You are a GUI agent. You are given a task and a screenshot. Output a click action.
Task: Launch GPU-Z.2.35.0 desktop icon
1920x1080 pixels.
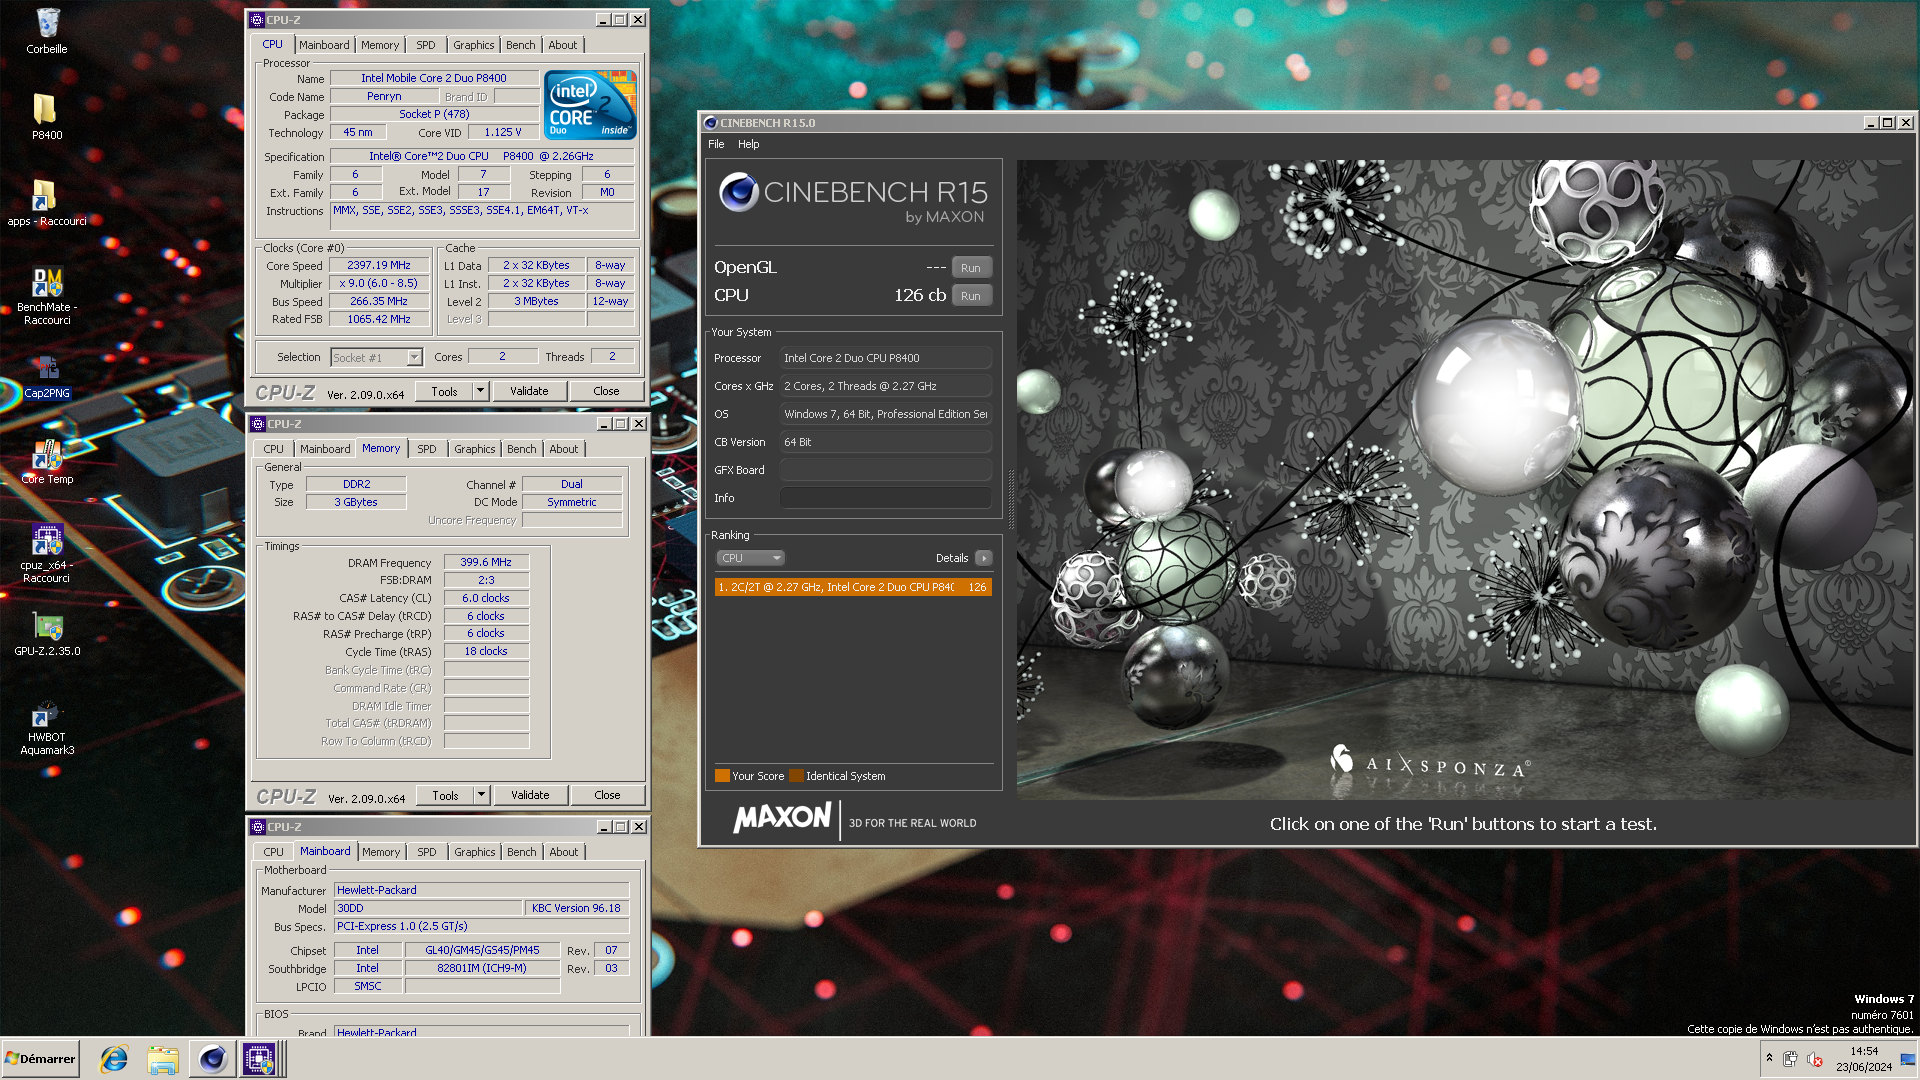(x=47, y=634)
